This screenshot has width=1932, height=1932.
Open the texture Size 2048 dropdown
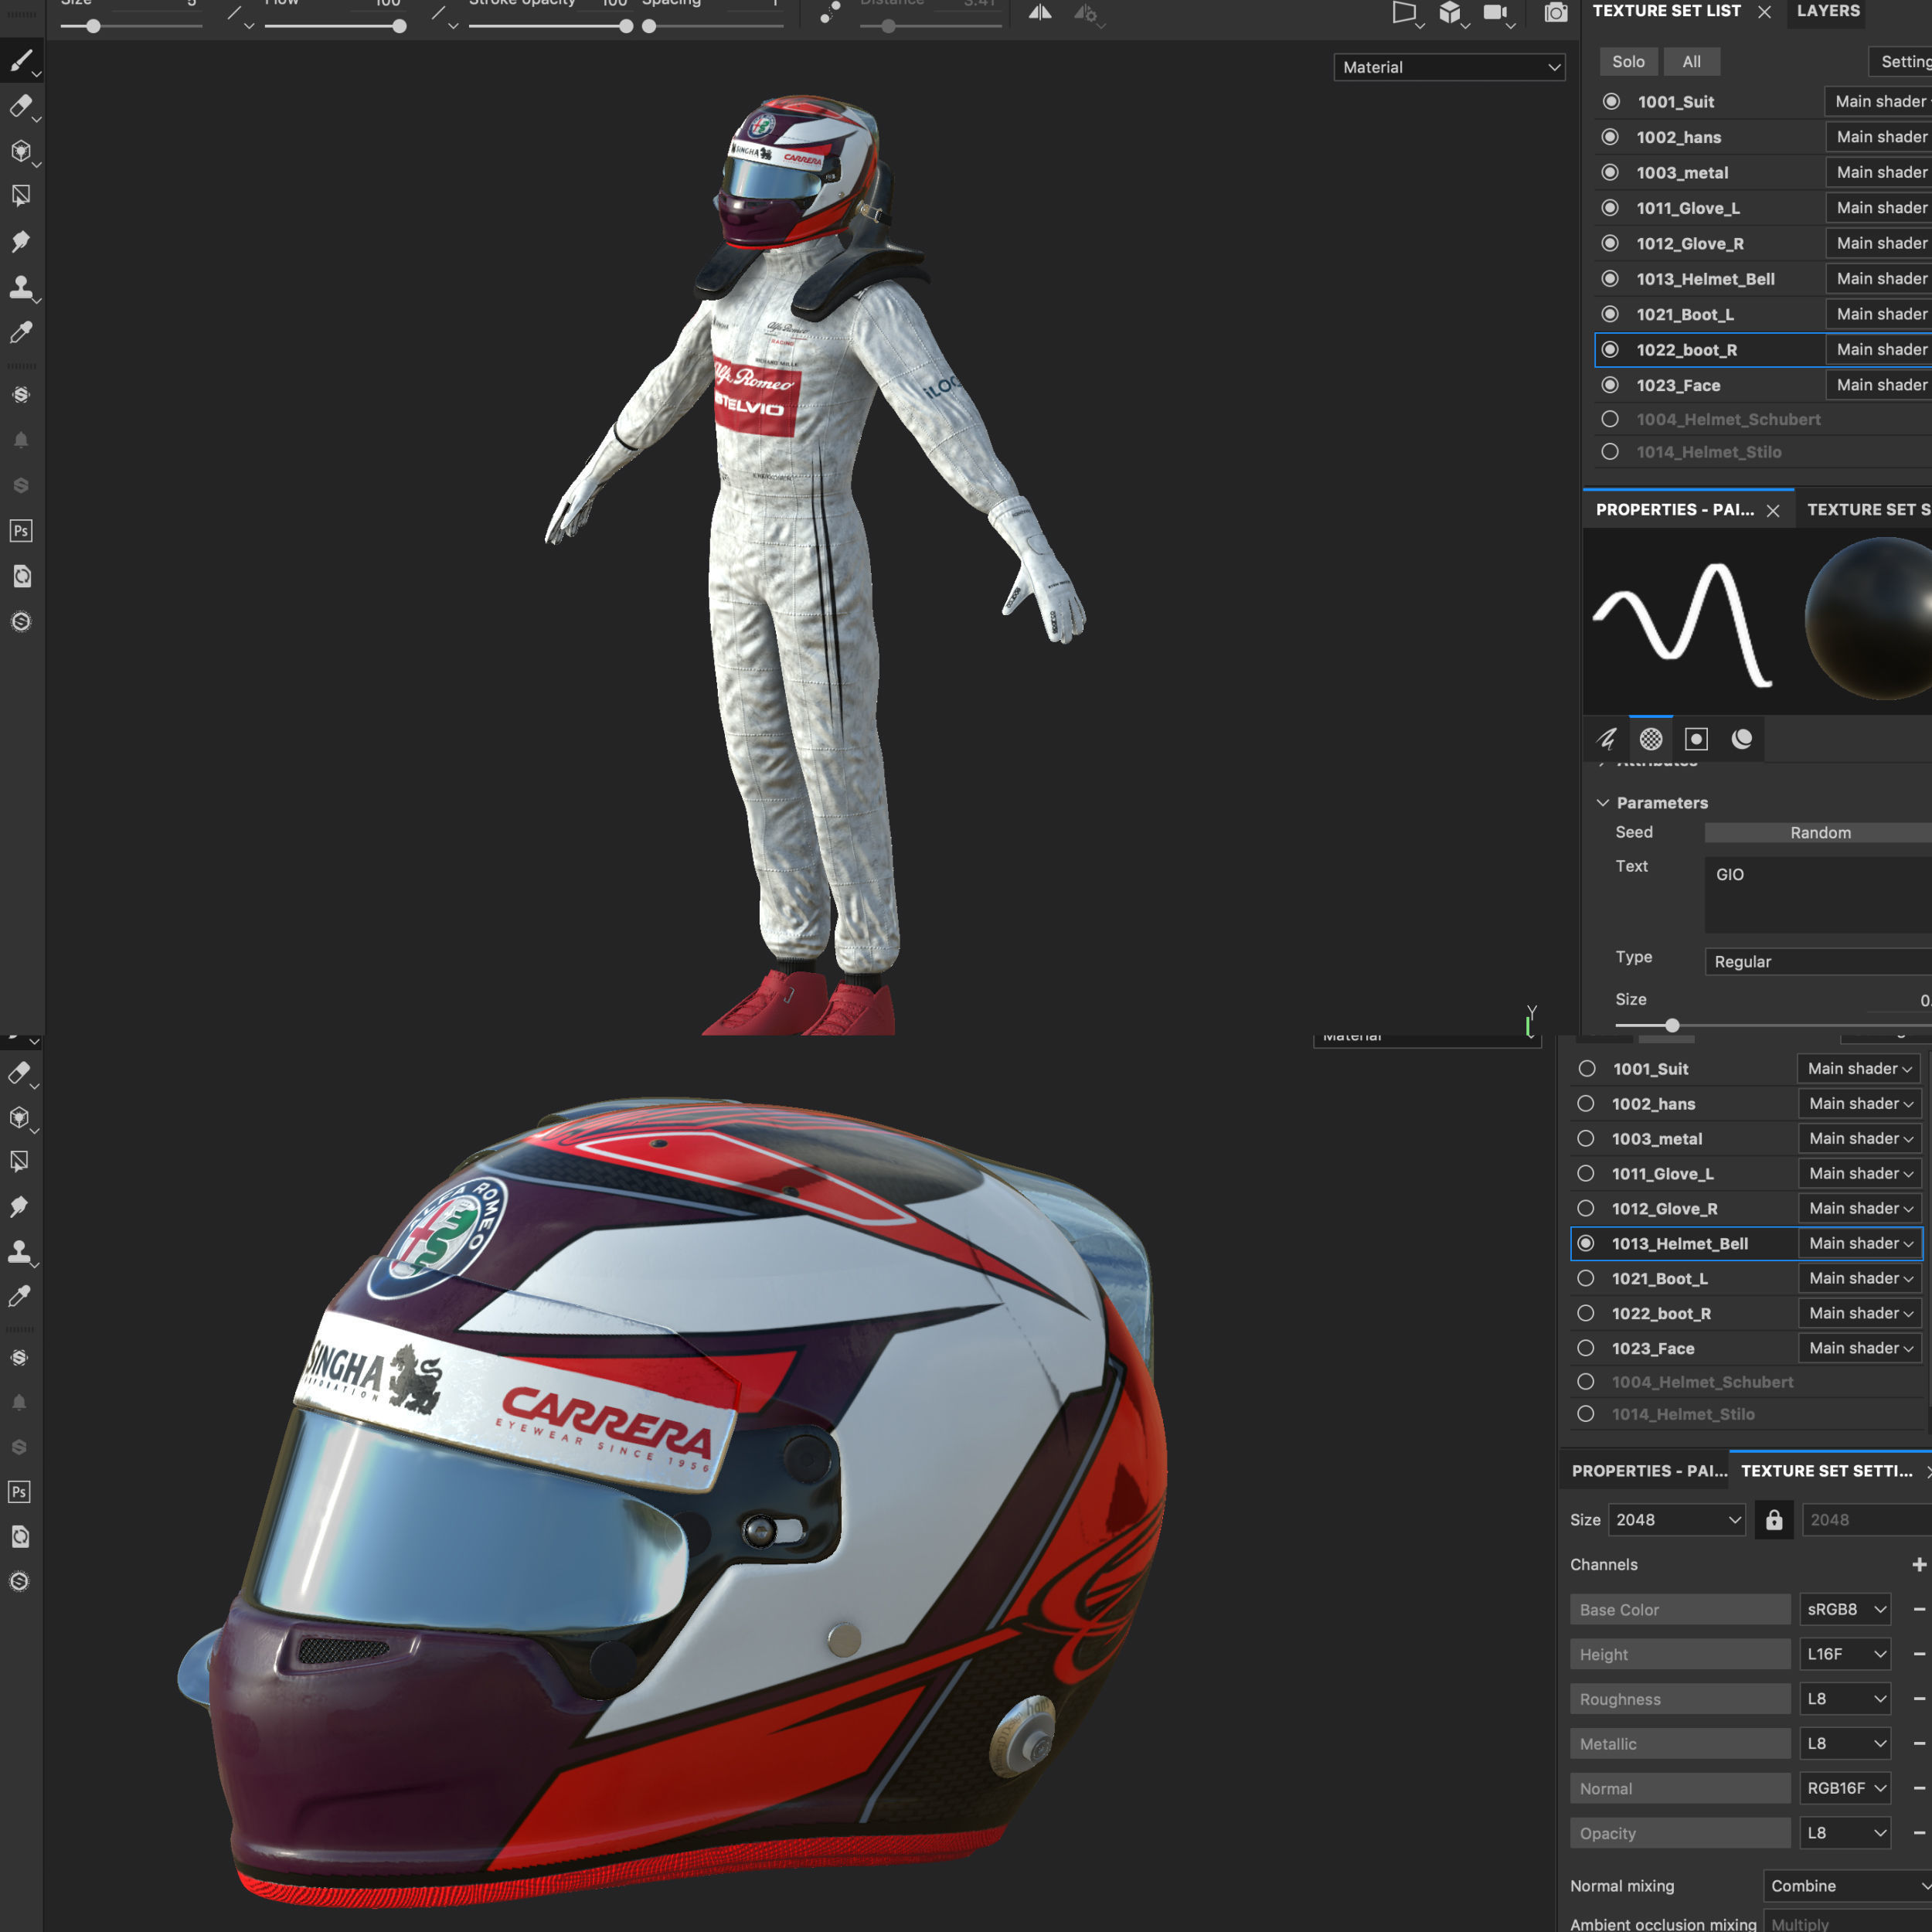pos(1676,1520)
